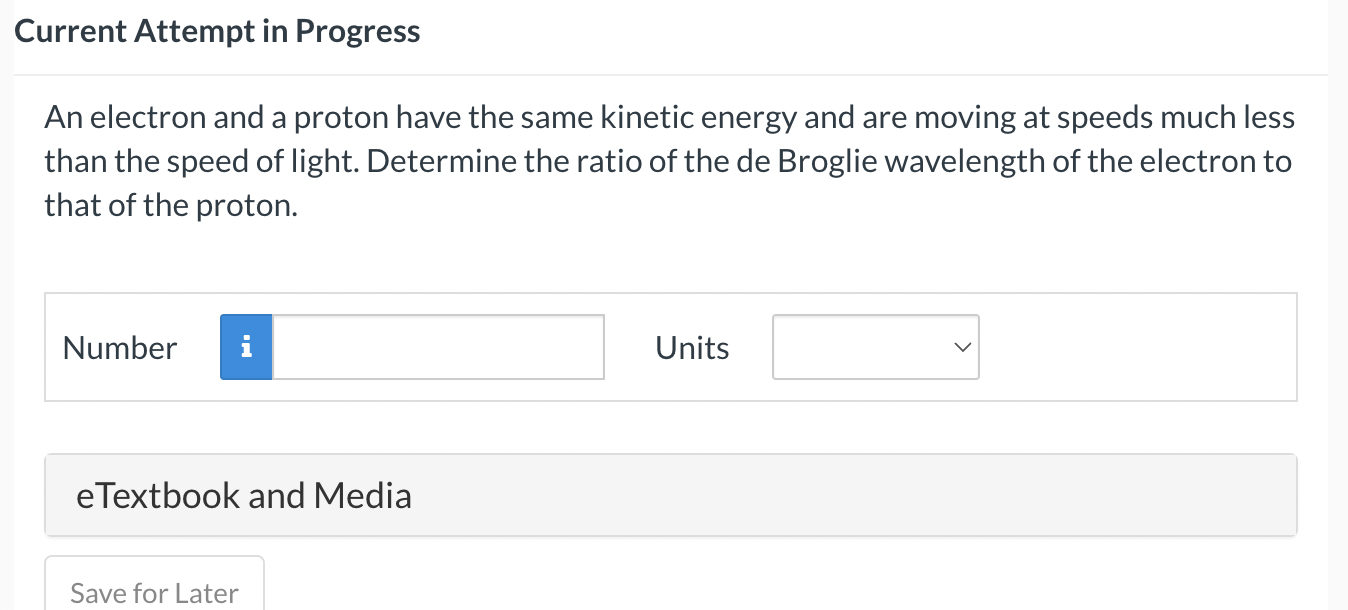Expand the eTextbook and Media section

coord(672,494)
